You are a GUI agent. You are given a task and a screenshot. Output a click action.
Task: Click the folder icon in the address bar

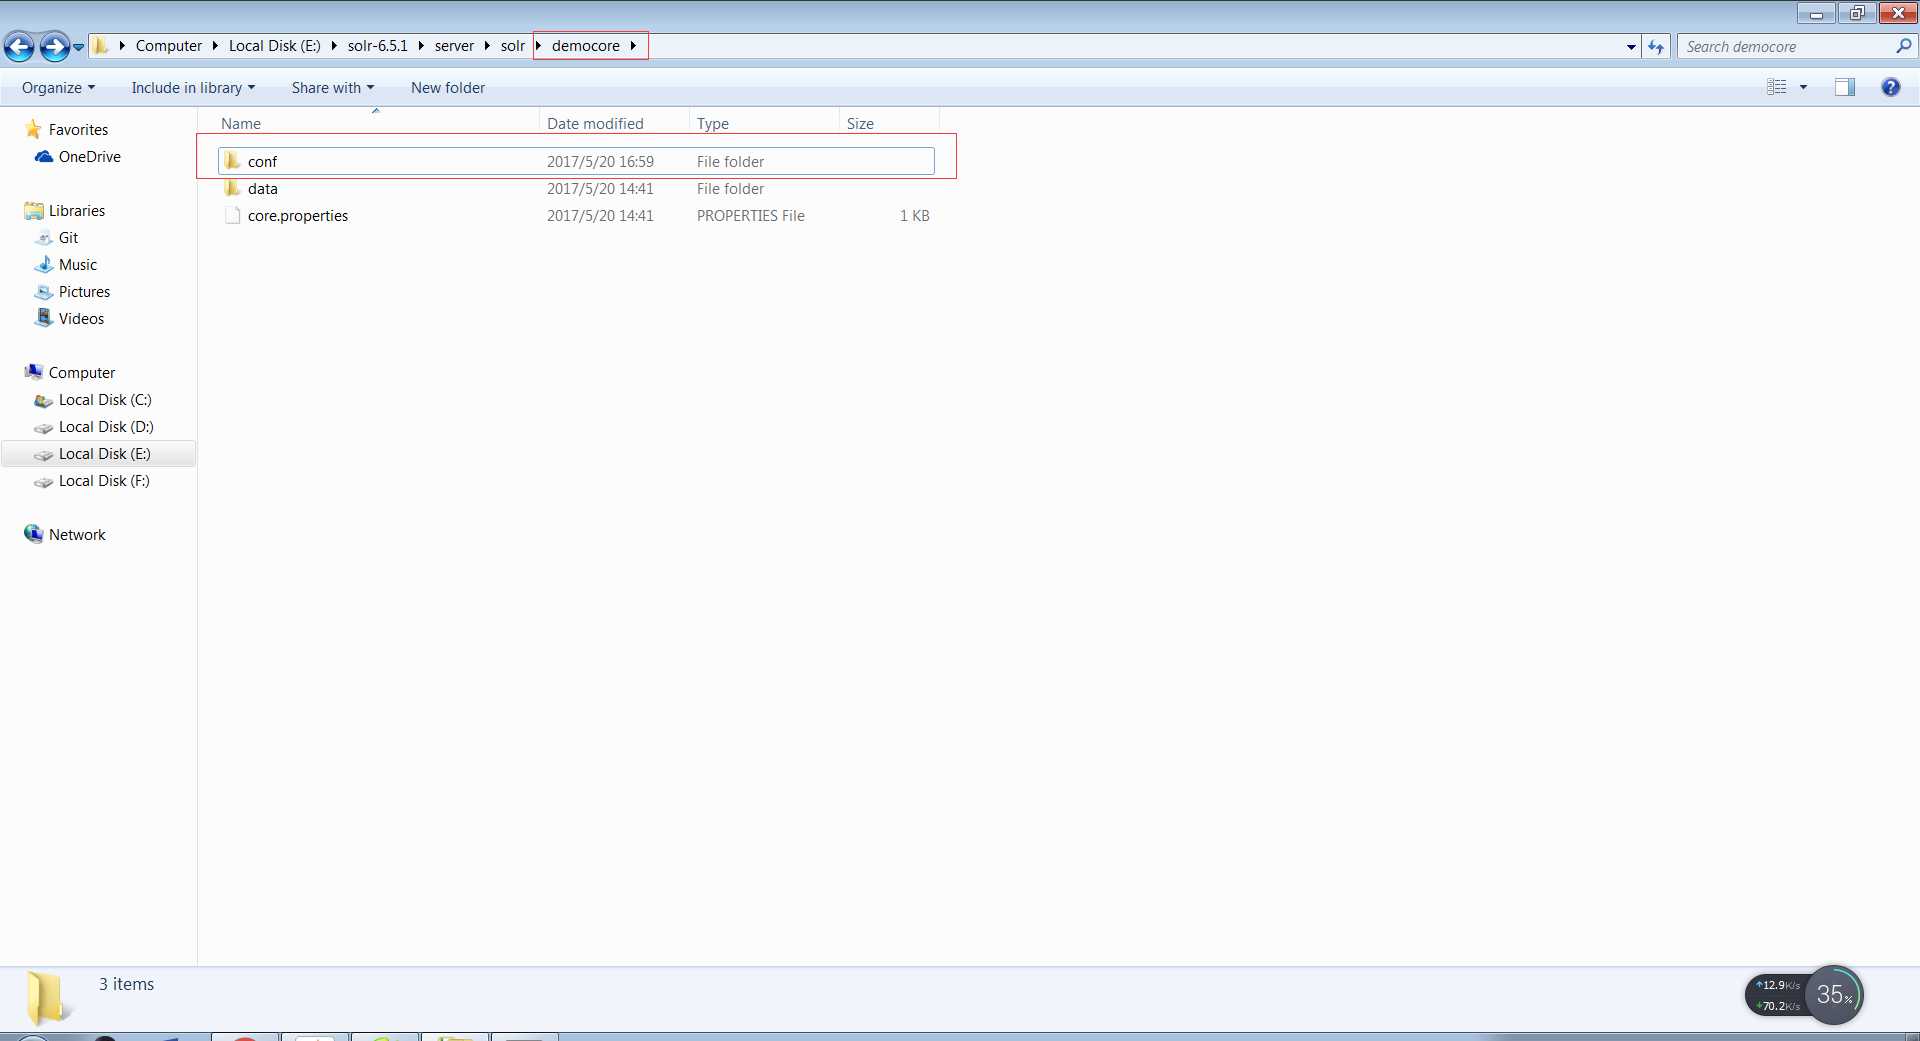tap(101, 46)
